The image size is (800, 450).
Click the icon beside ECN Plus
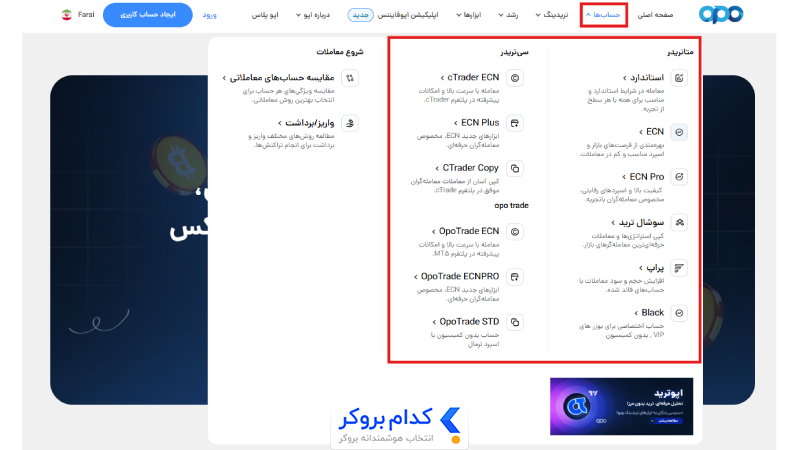point(515,123)
